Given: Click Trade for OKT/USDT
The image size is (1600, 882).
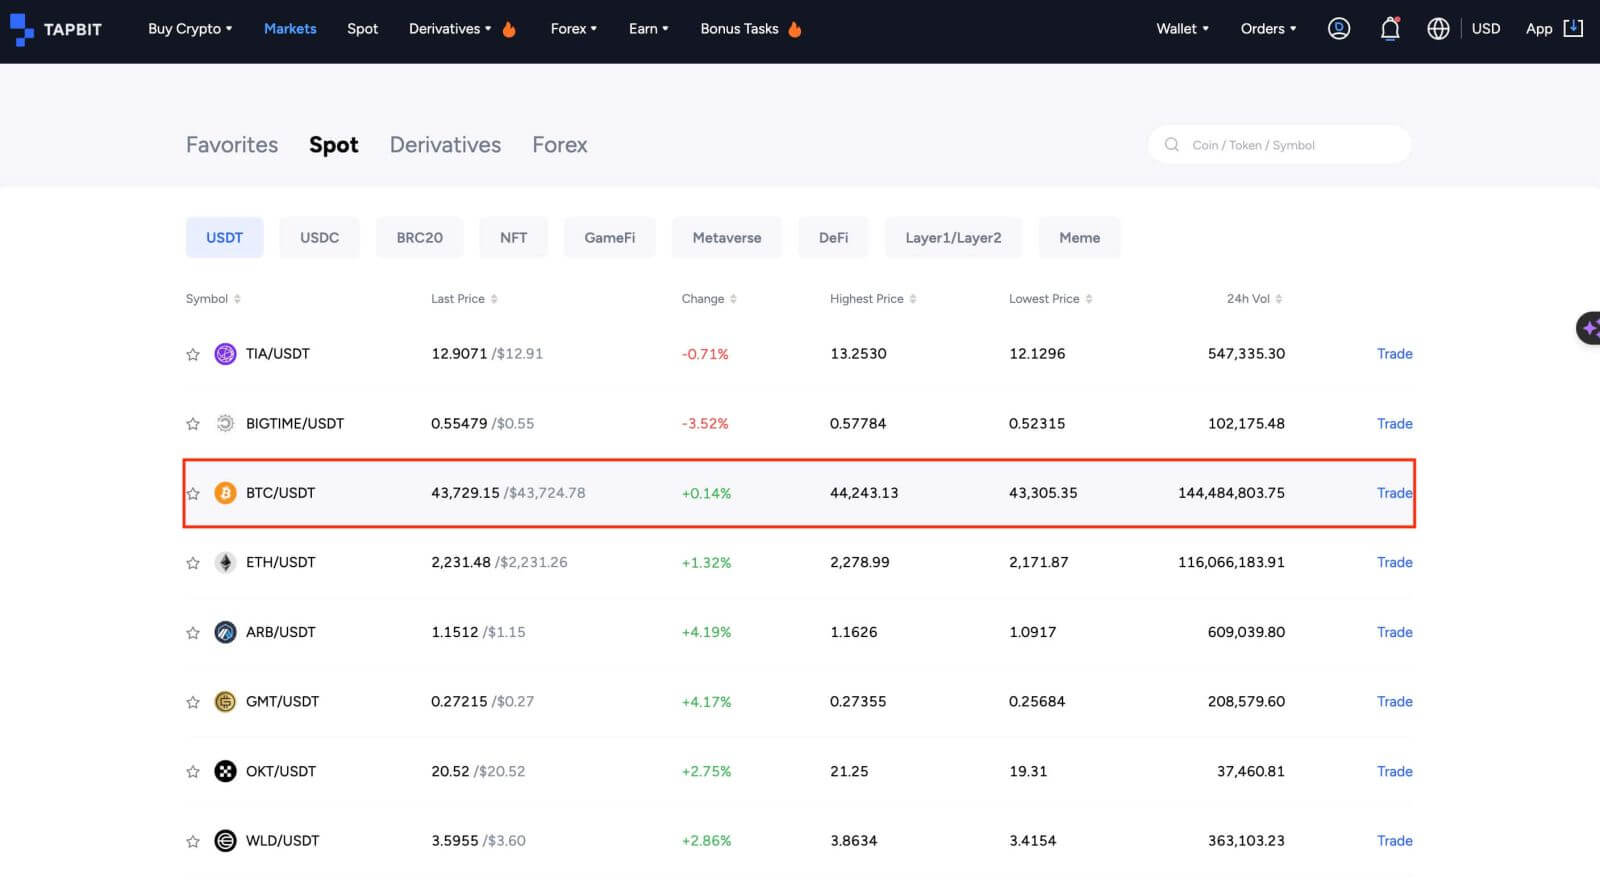Looking at the screenshot, I should tap(1394, 771).
